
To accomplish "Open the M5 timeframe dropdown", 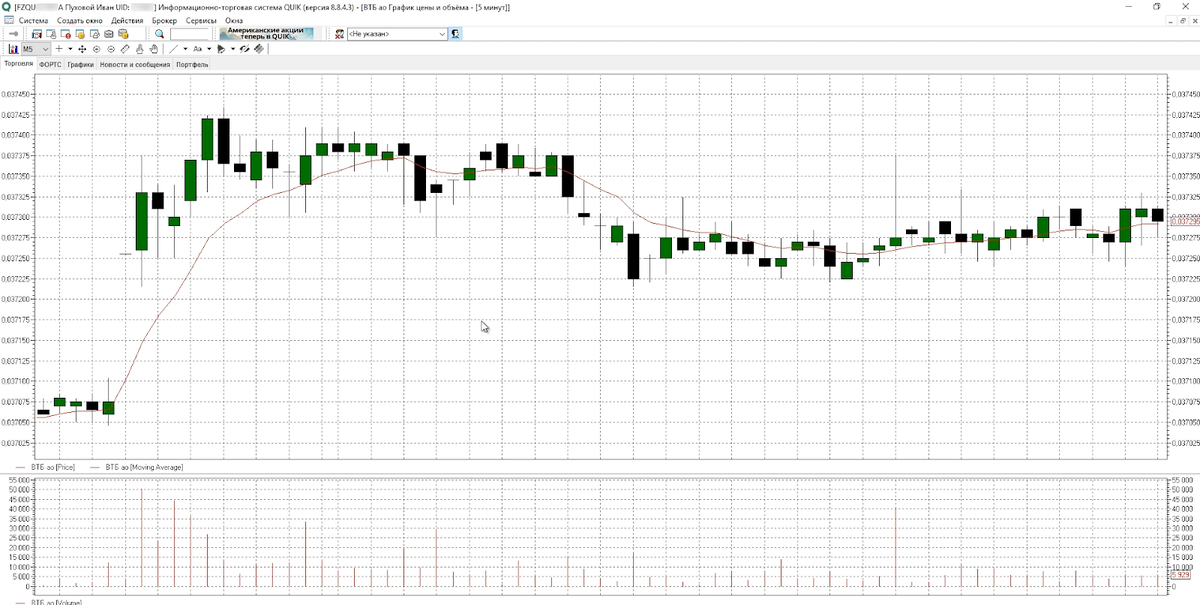I will click(x=36, y=48).
